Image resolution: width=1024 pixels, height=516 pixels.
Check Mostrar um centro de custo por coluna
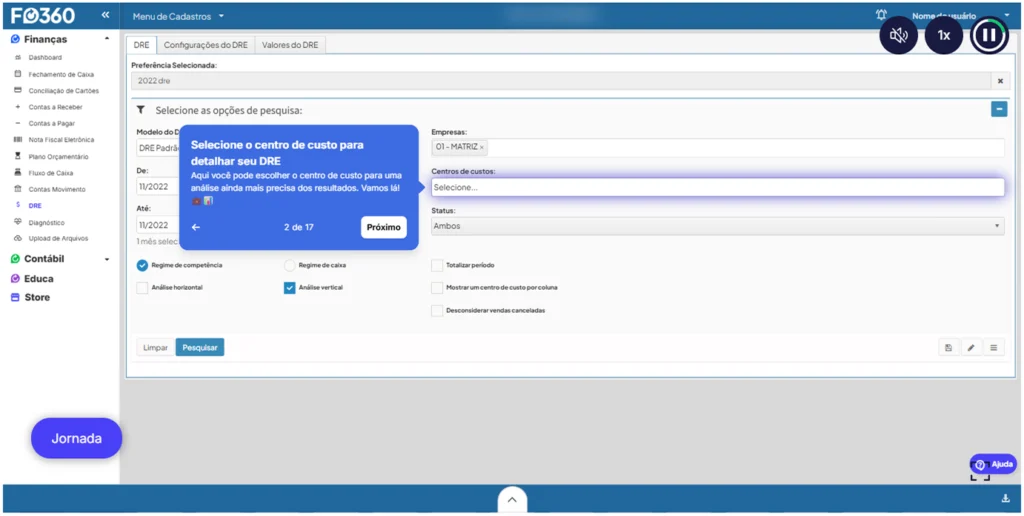coord(437,287)
